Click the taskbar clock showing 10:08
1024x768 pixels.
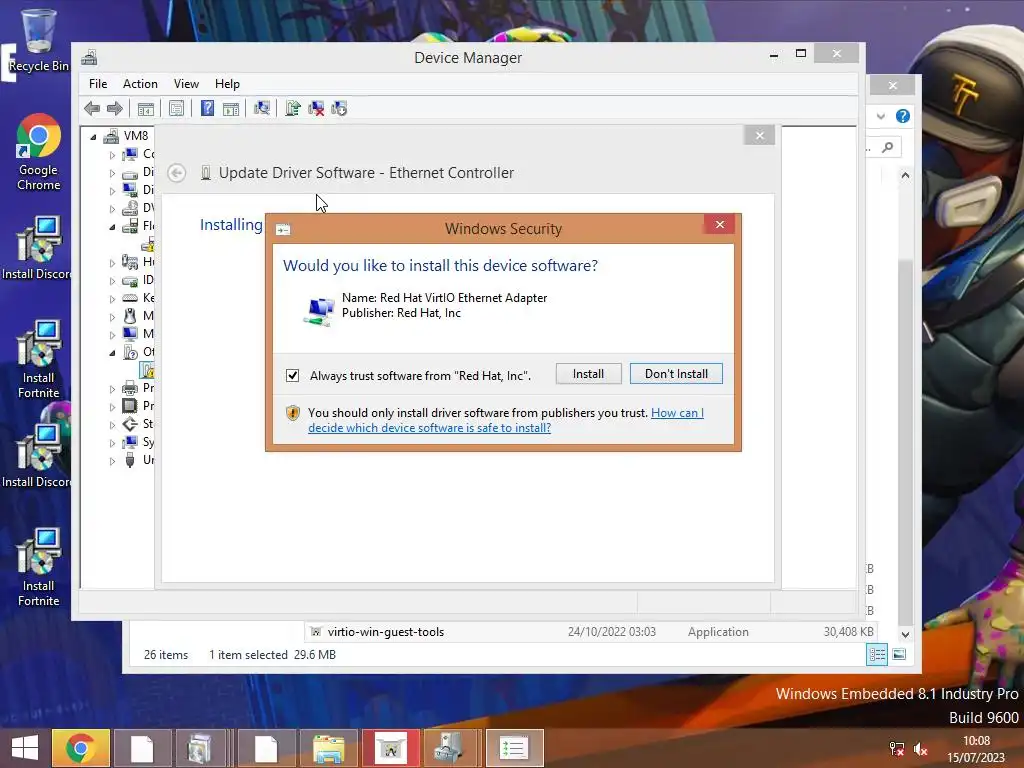coord(976,749)
